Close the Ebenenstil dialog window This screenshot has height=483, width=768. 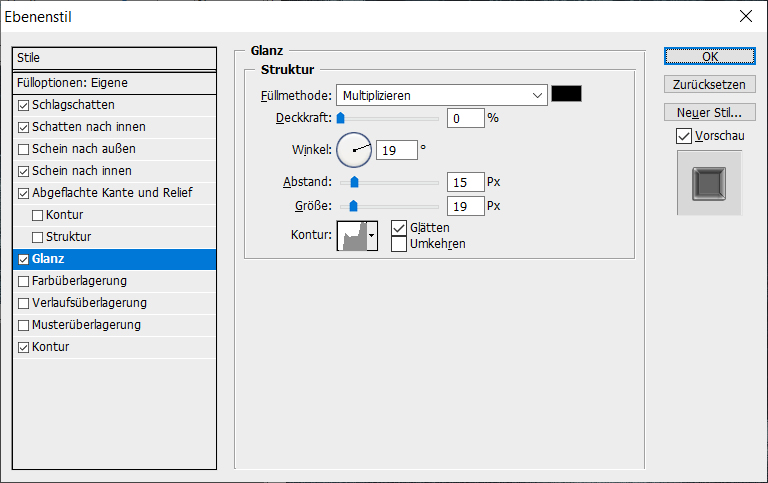pos(744,16)
